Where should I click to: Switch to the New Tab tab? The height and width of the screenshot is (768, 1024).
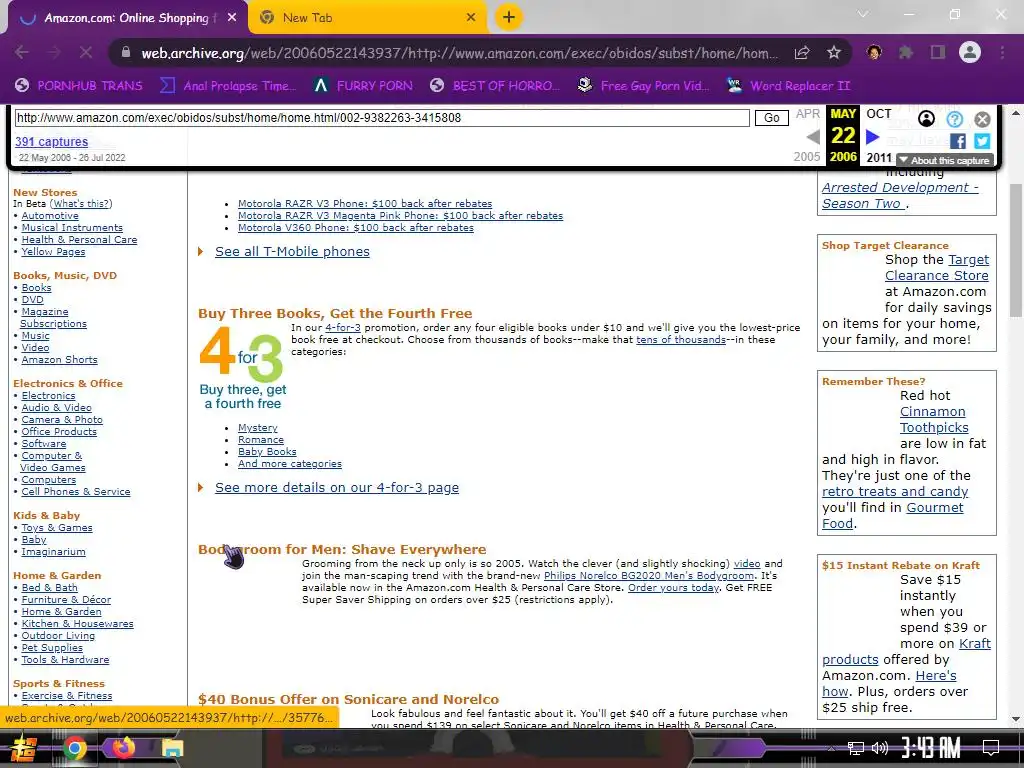tap(368, 18)
